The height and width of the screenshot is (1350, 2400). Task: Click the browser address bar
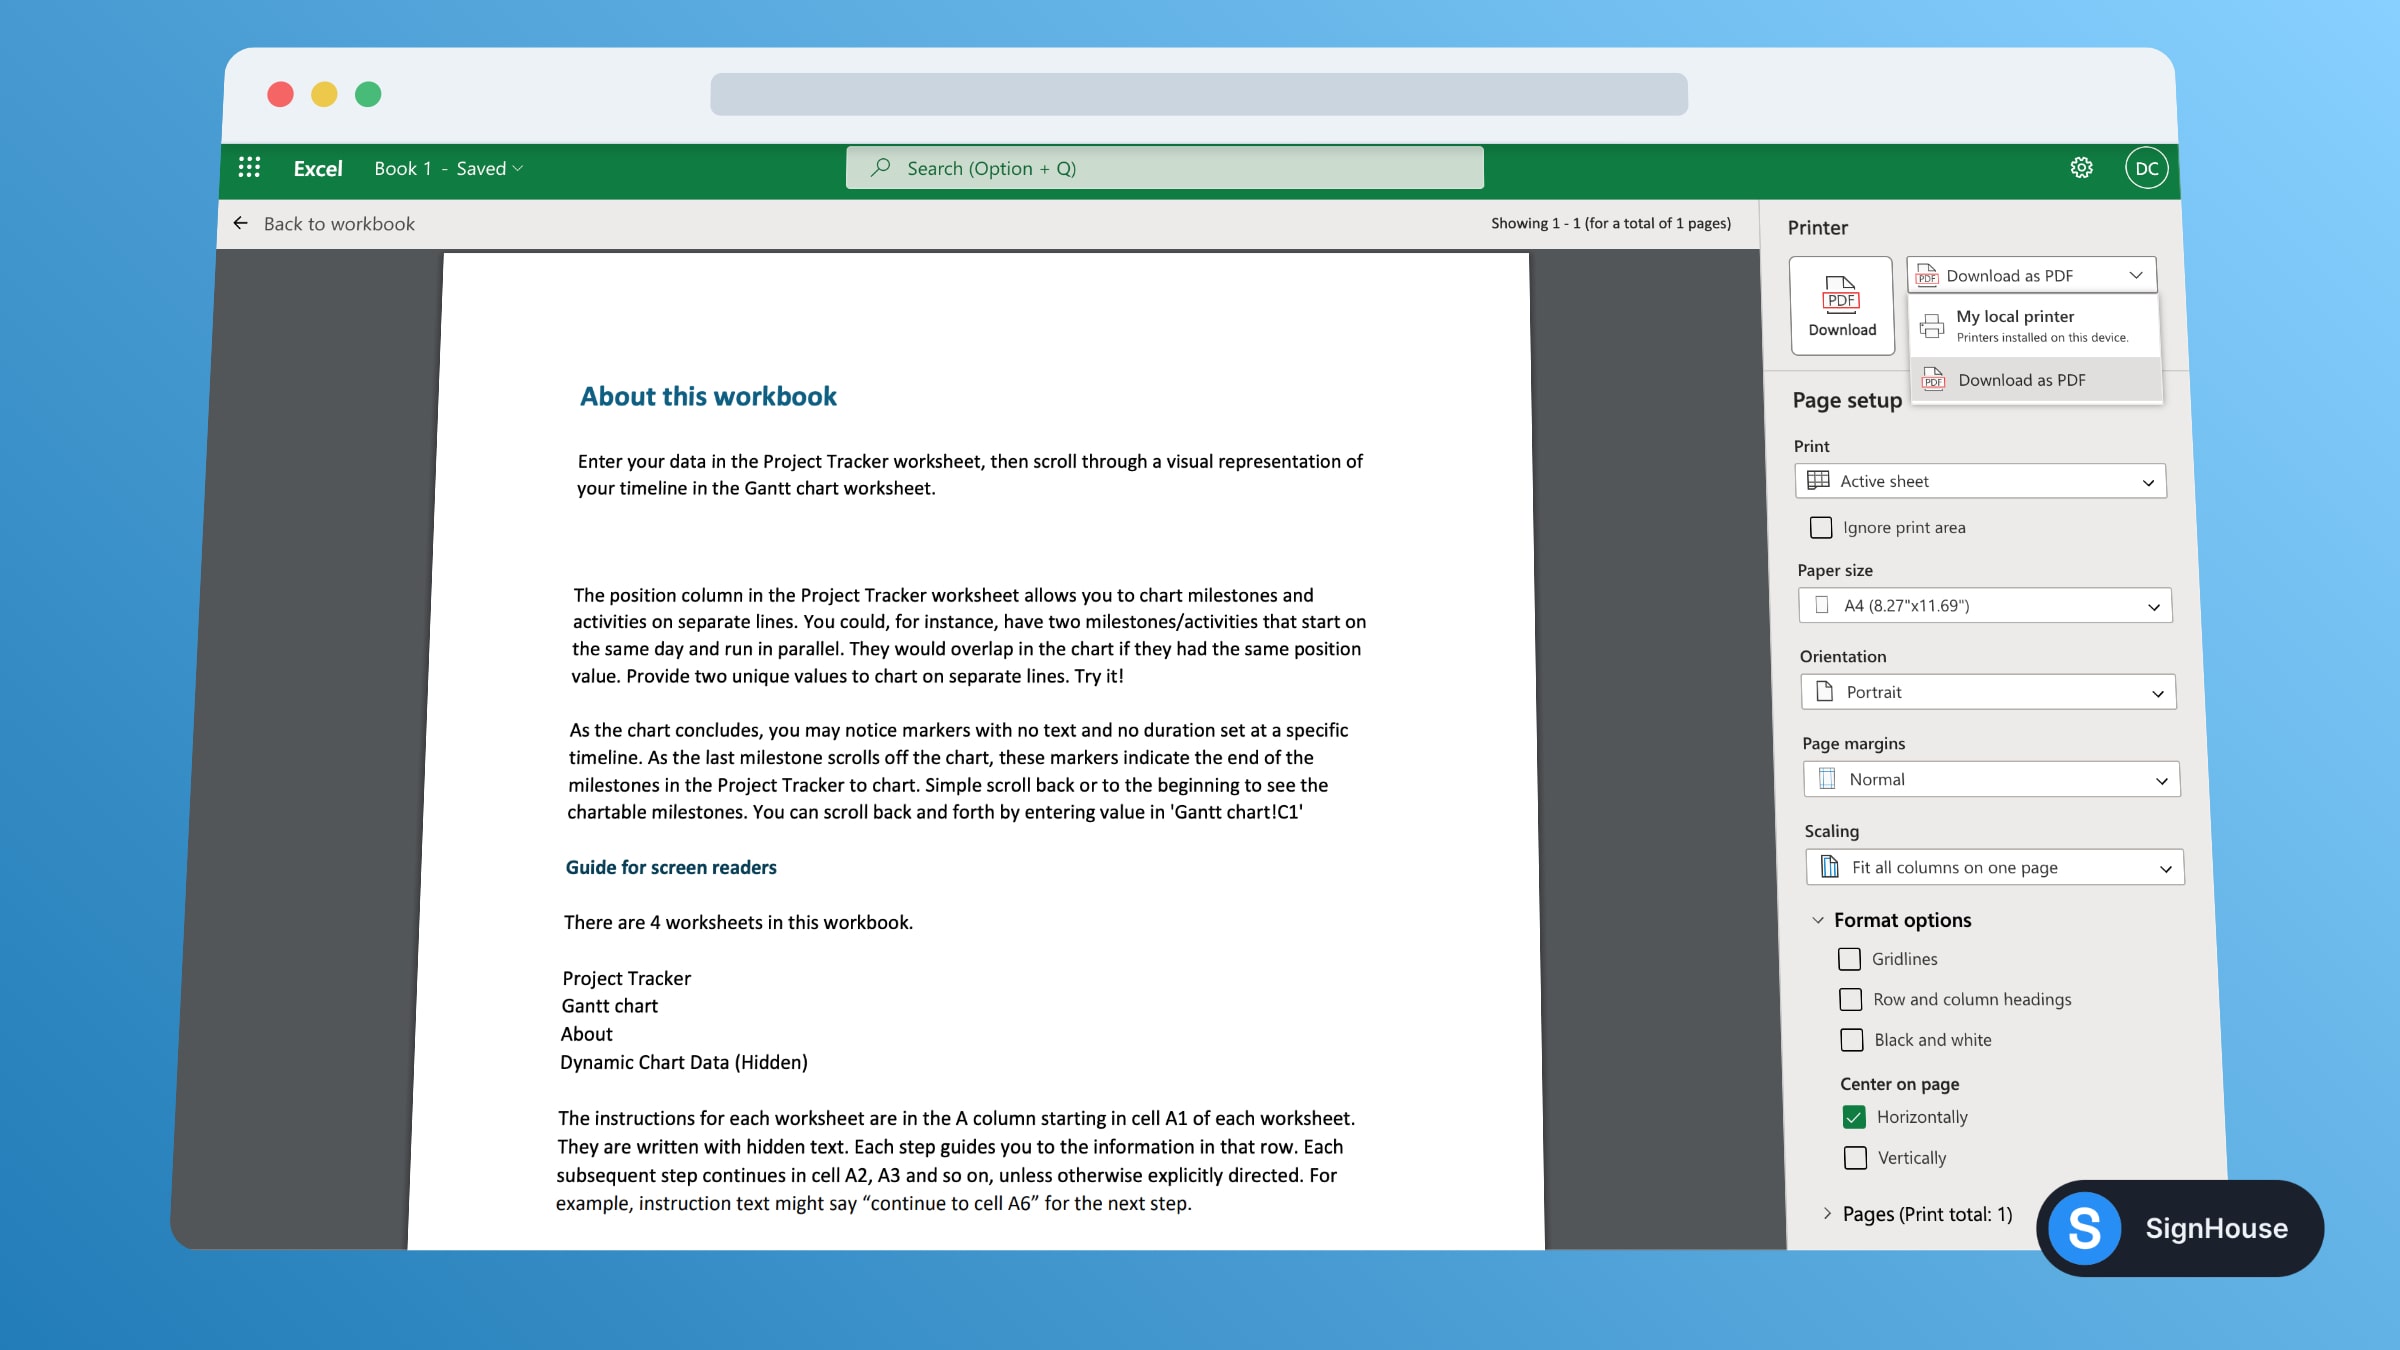(x=1199, y=94)
